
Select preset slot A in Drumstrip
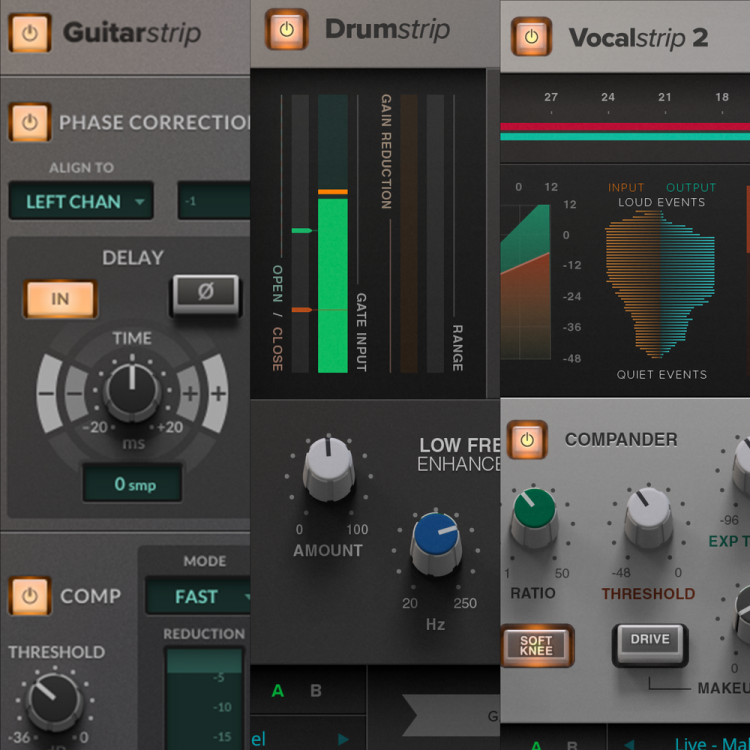point(279,691)
